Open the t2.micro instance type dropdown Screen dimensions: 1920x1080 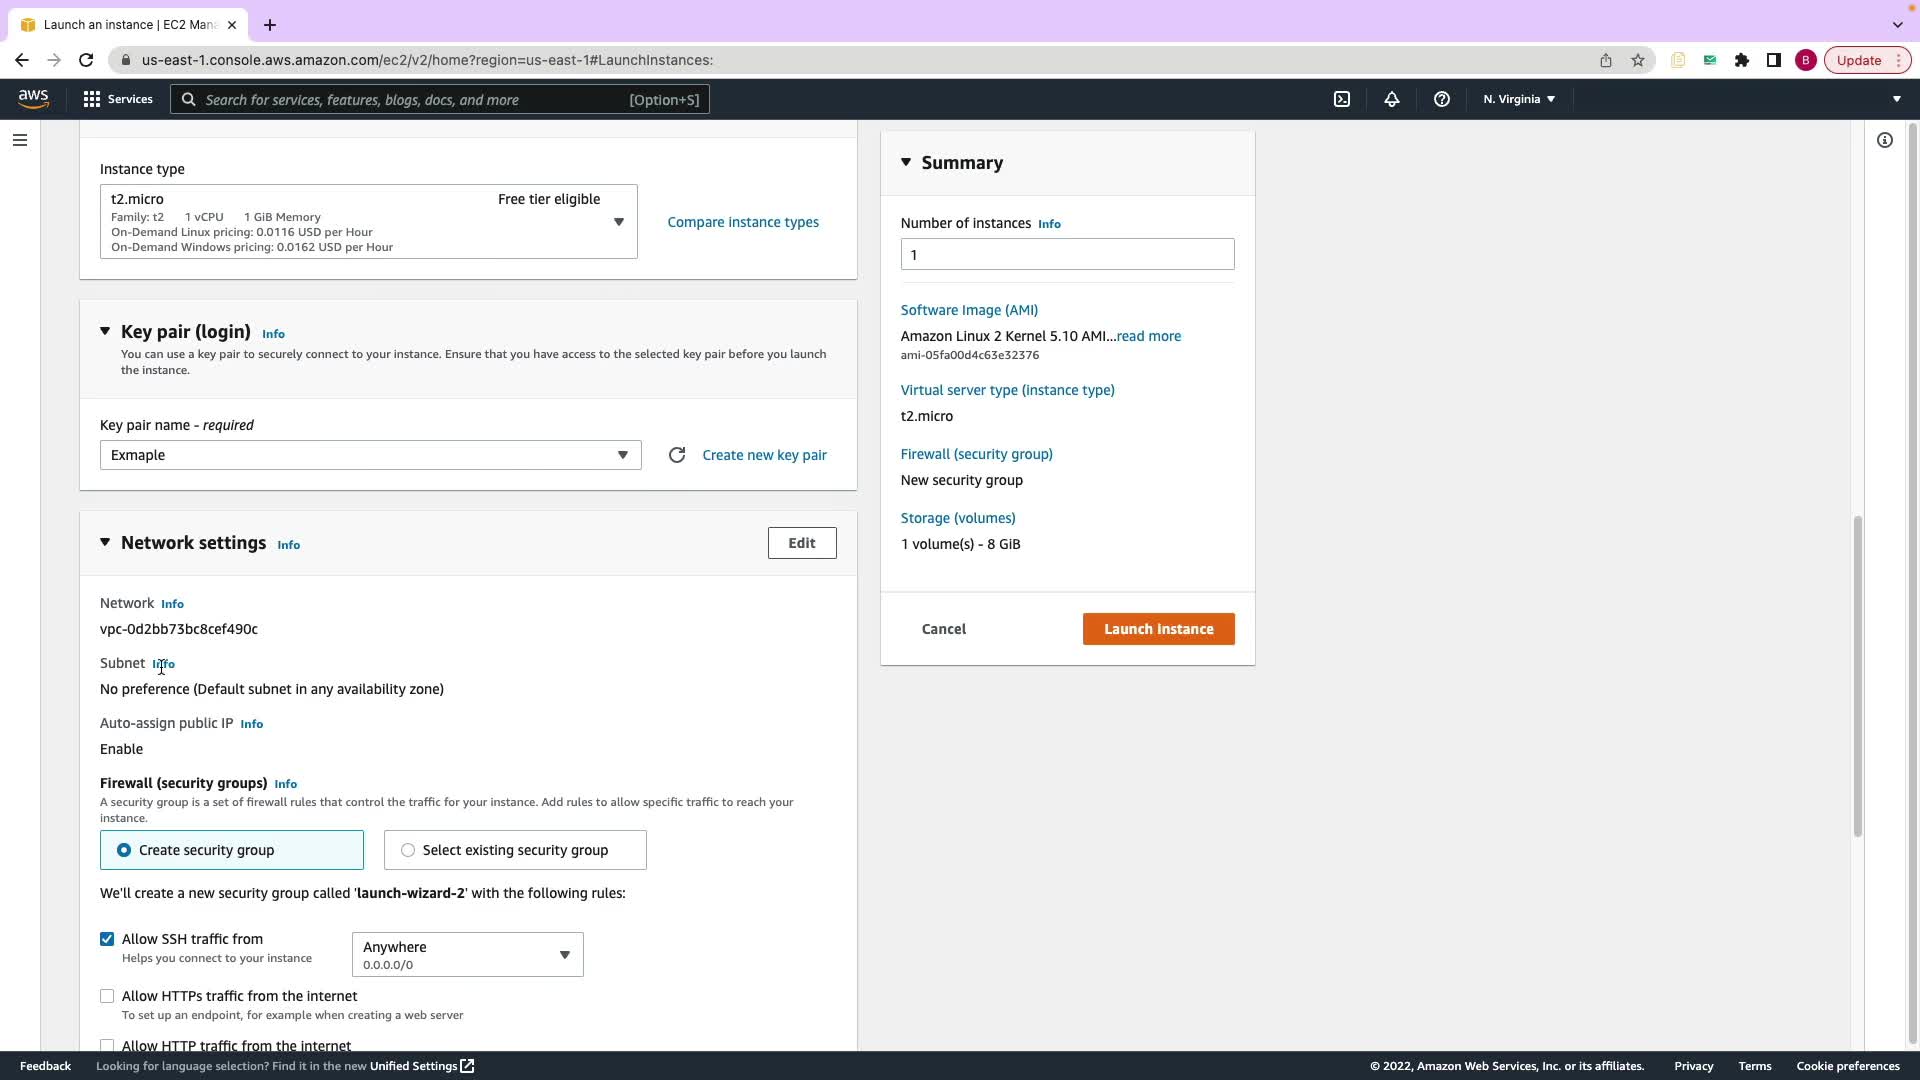368,222
